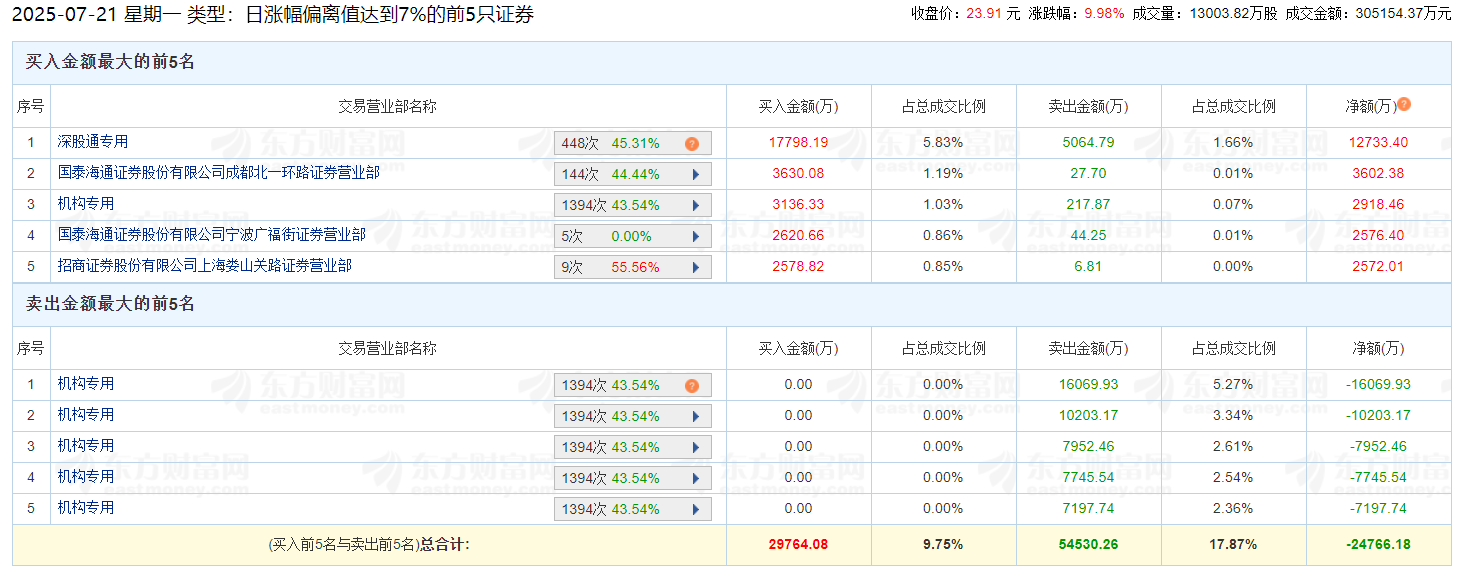Expand arrow for 成都北一环路证券营业部 stats
The image size is (1462, 572).
point(695,174)
